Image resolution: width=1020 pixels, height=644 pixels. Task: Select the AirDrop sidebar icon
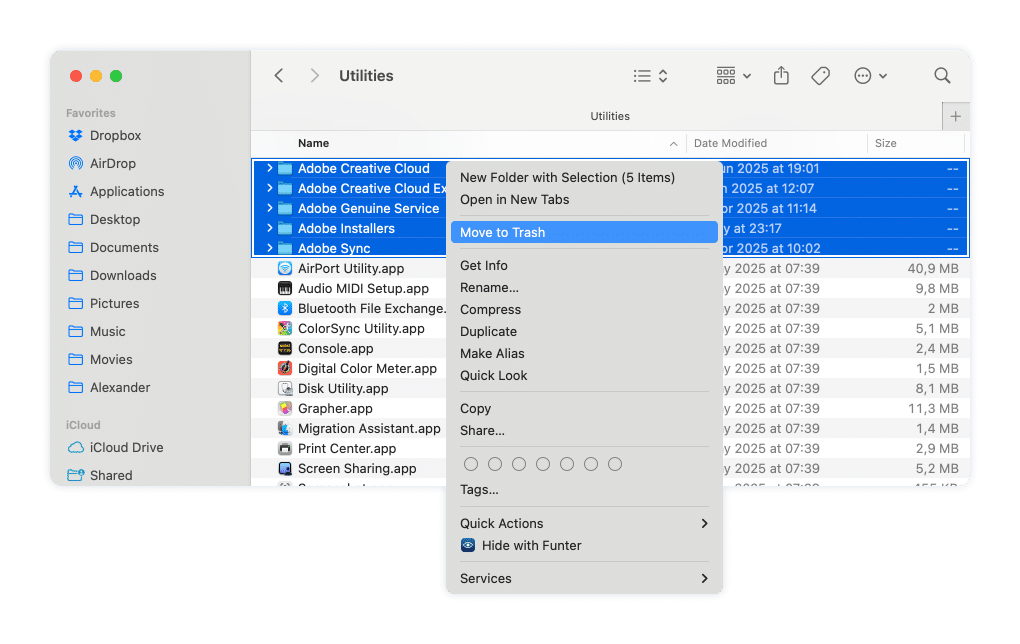click(75, 164)
